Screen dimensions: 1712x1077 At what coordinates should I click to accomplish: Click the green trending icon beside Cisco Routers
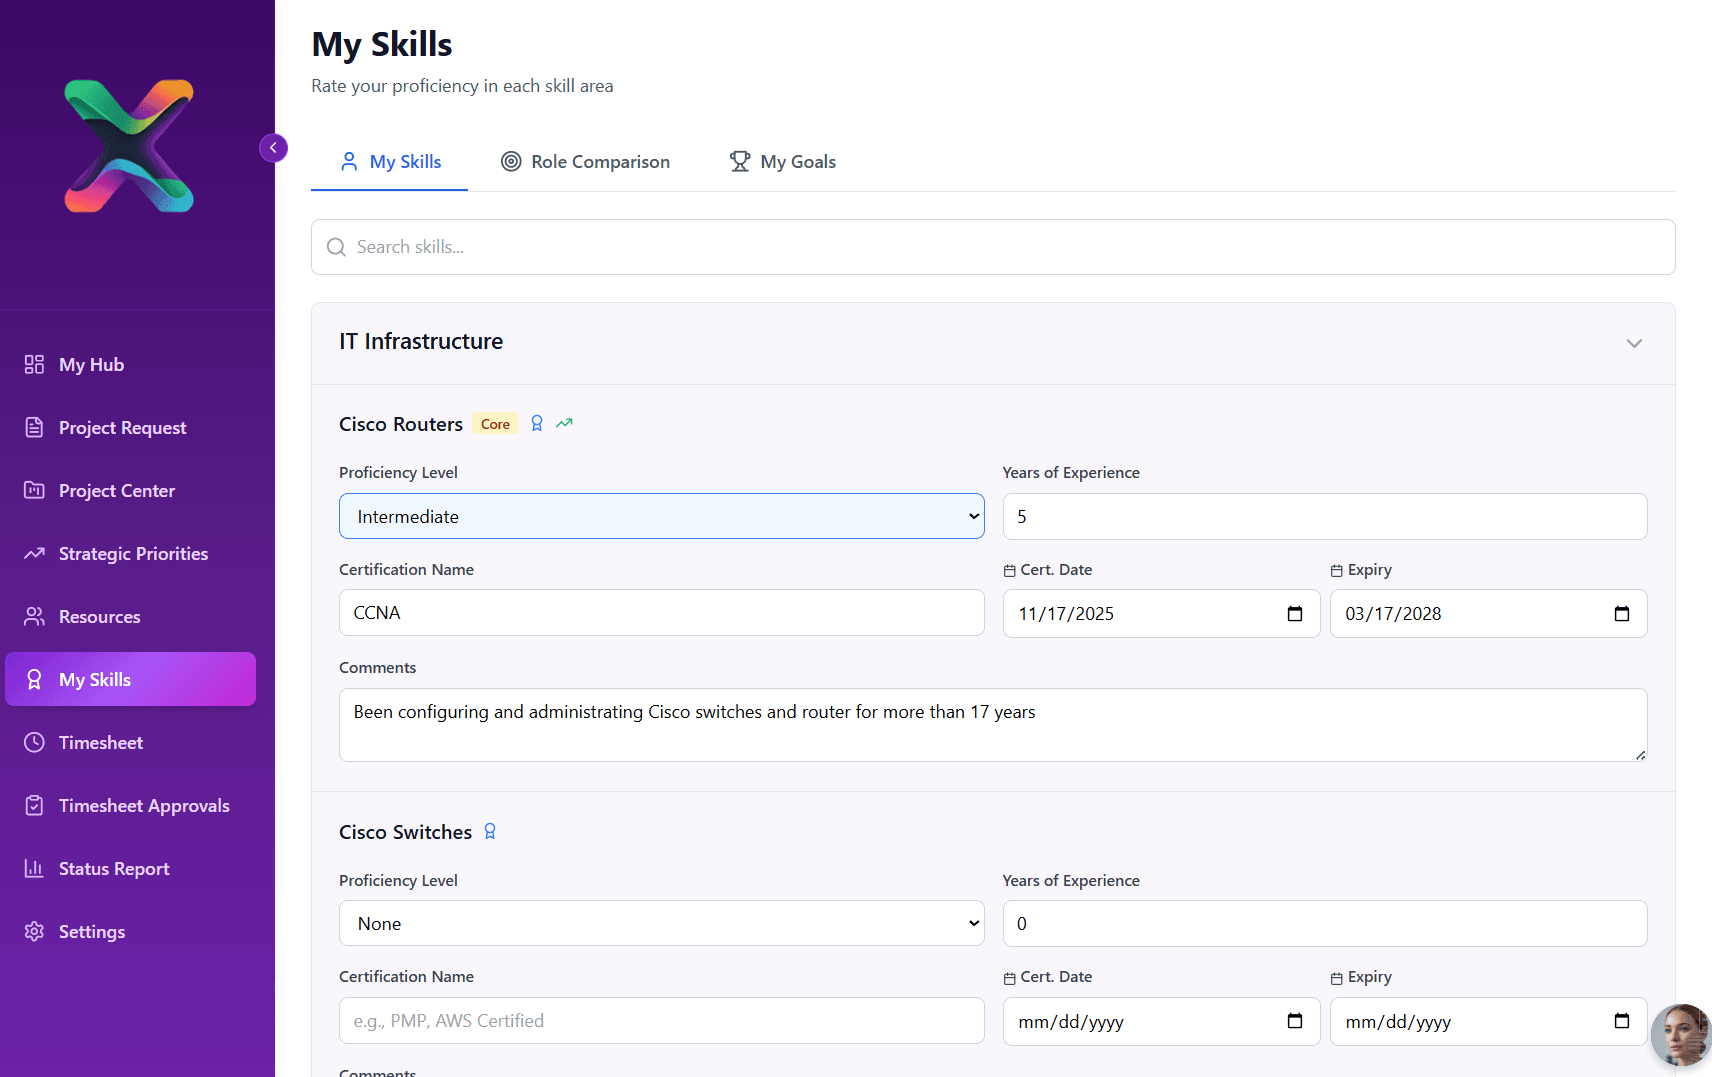point(564,423)
